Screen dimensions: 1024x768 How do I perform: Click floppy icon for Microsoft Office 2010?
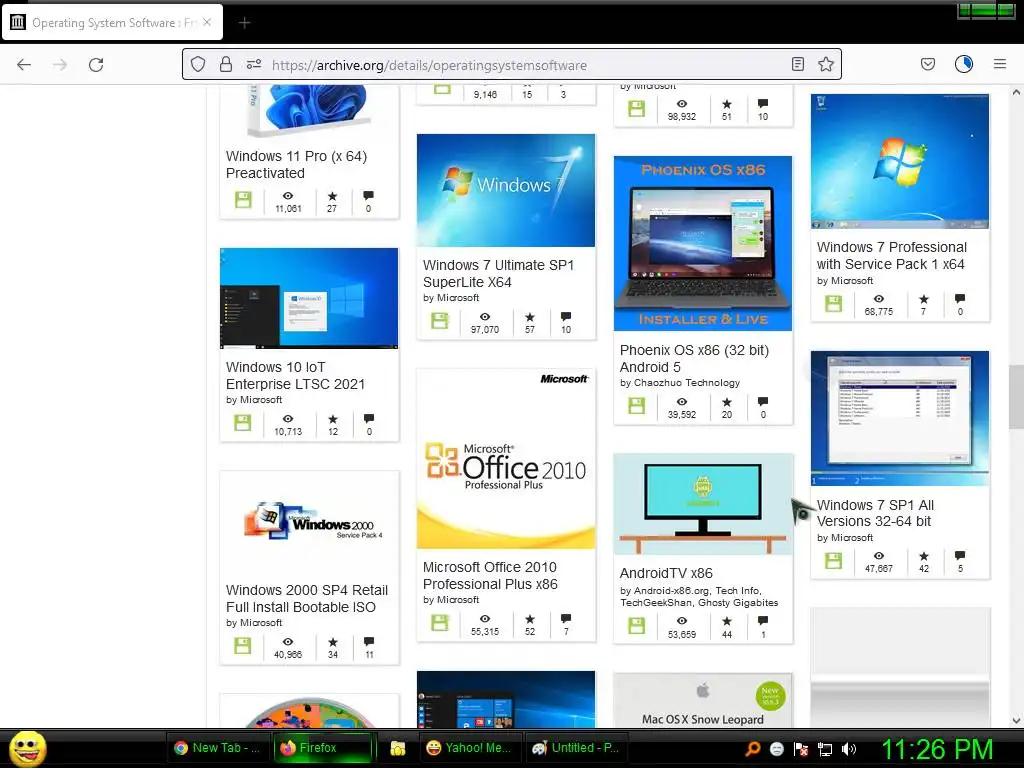click(x=440, y=623)
